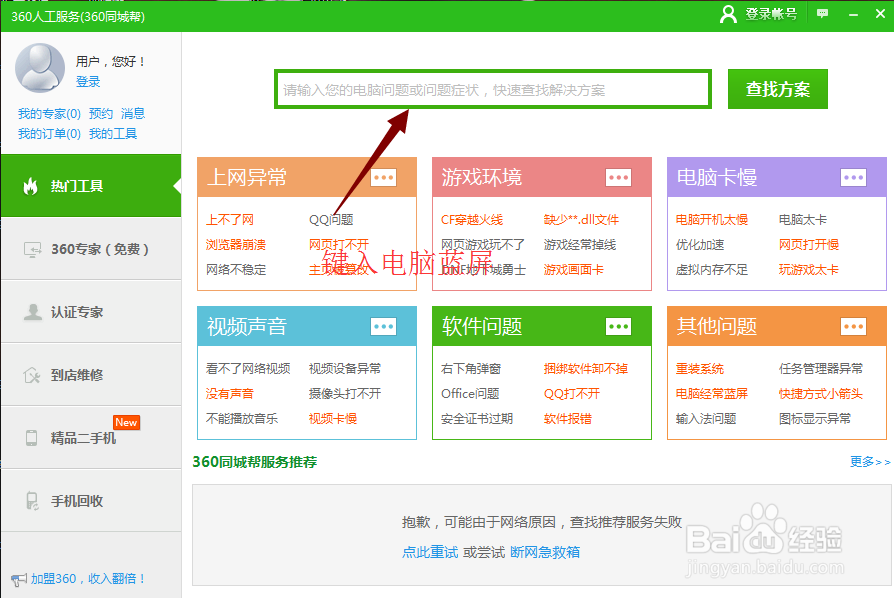Click the repair icon beside 到店维修
The image size is (894, 598).
point(31,375)
